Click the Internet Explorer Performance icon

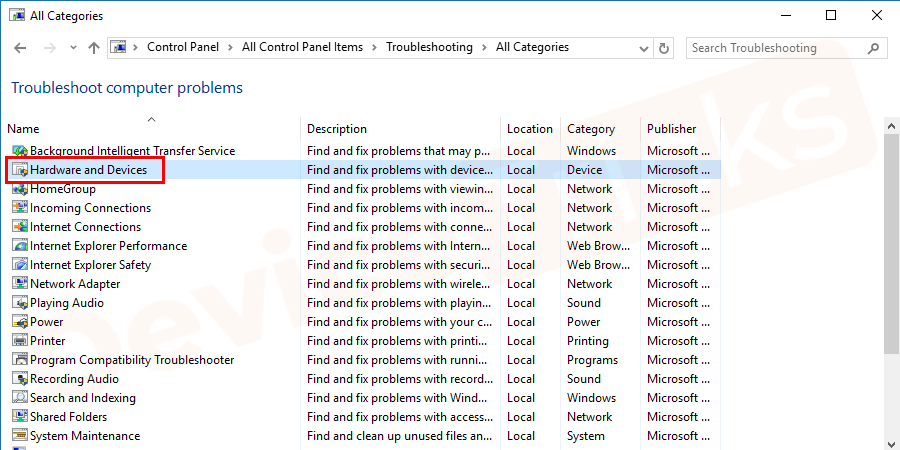(20, 246)
